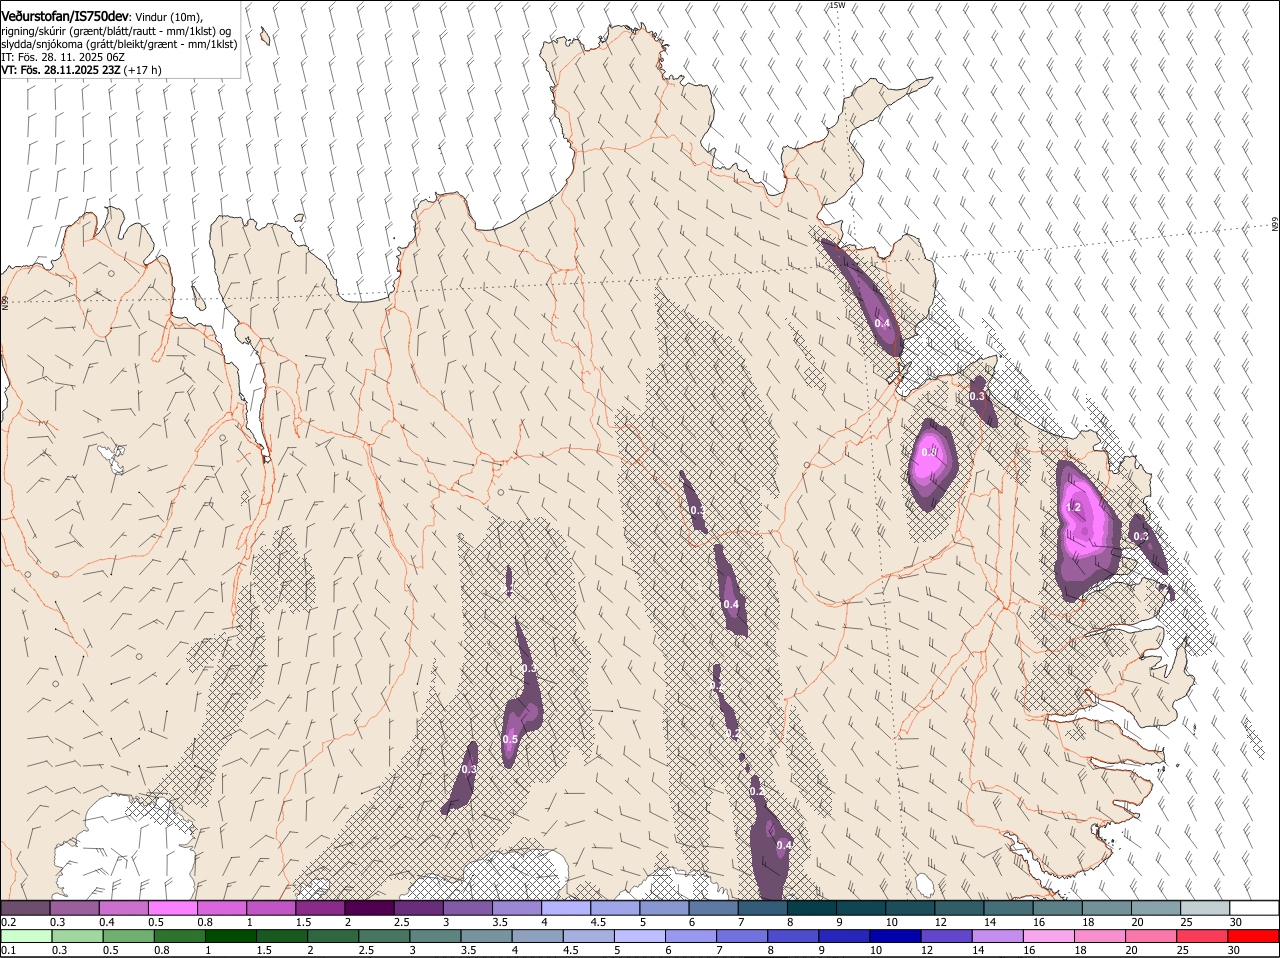Click the 12 label on the snow scale
The image size is (1280, 958).
(941, 921)
